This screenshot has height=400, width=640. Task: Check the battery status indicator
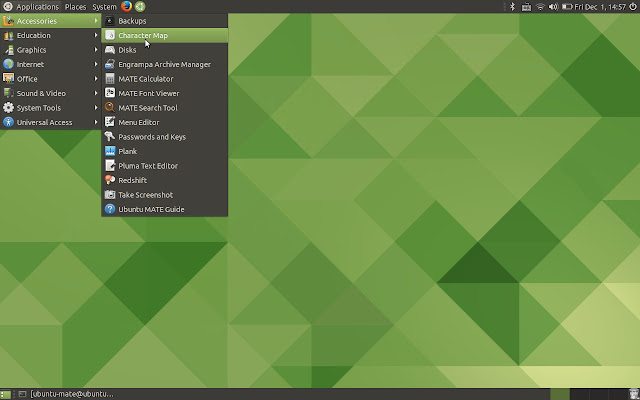pyautogui.click(x=567, y=7)
